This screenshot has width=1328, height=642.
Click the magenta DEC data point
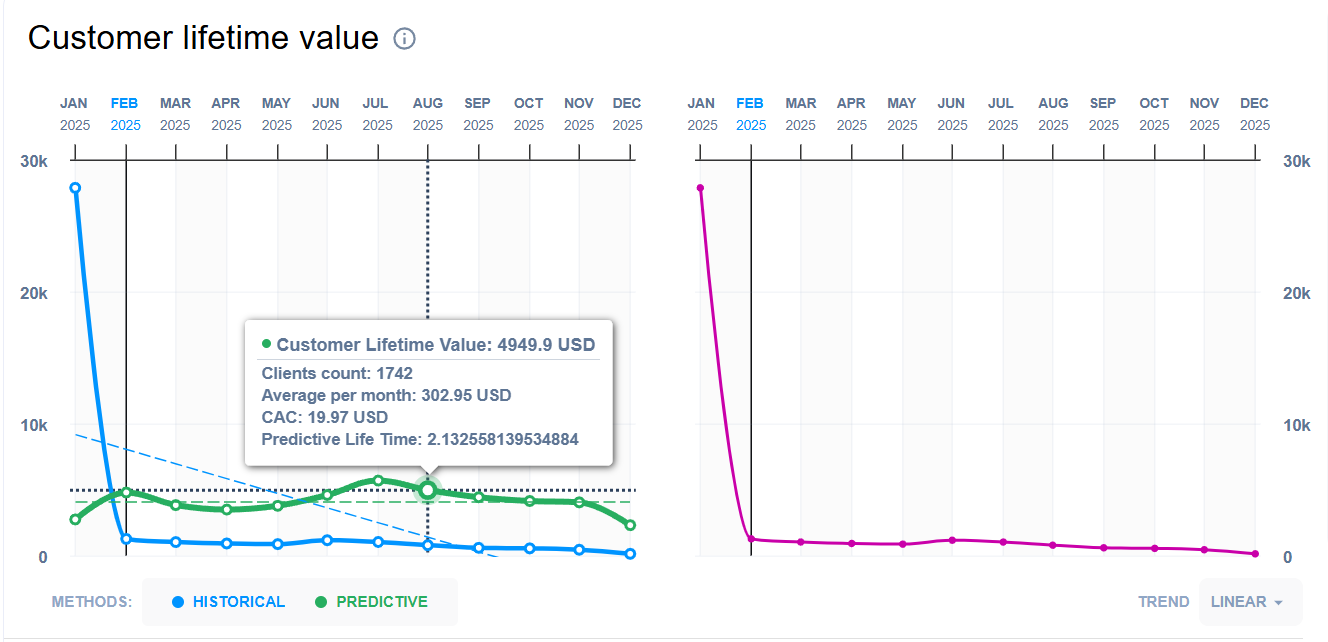(1255, 554)
